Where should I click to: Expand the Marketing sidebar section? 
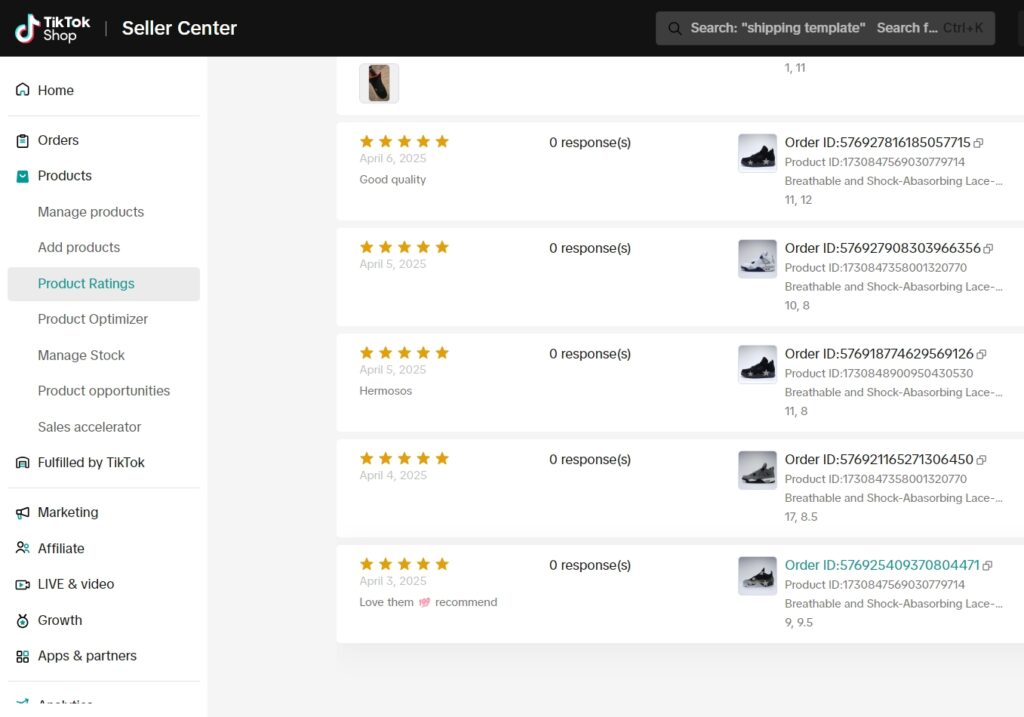[x=68, y=512]
